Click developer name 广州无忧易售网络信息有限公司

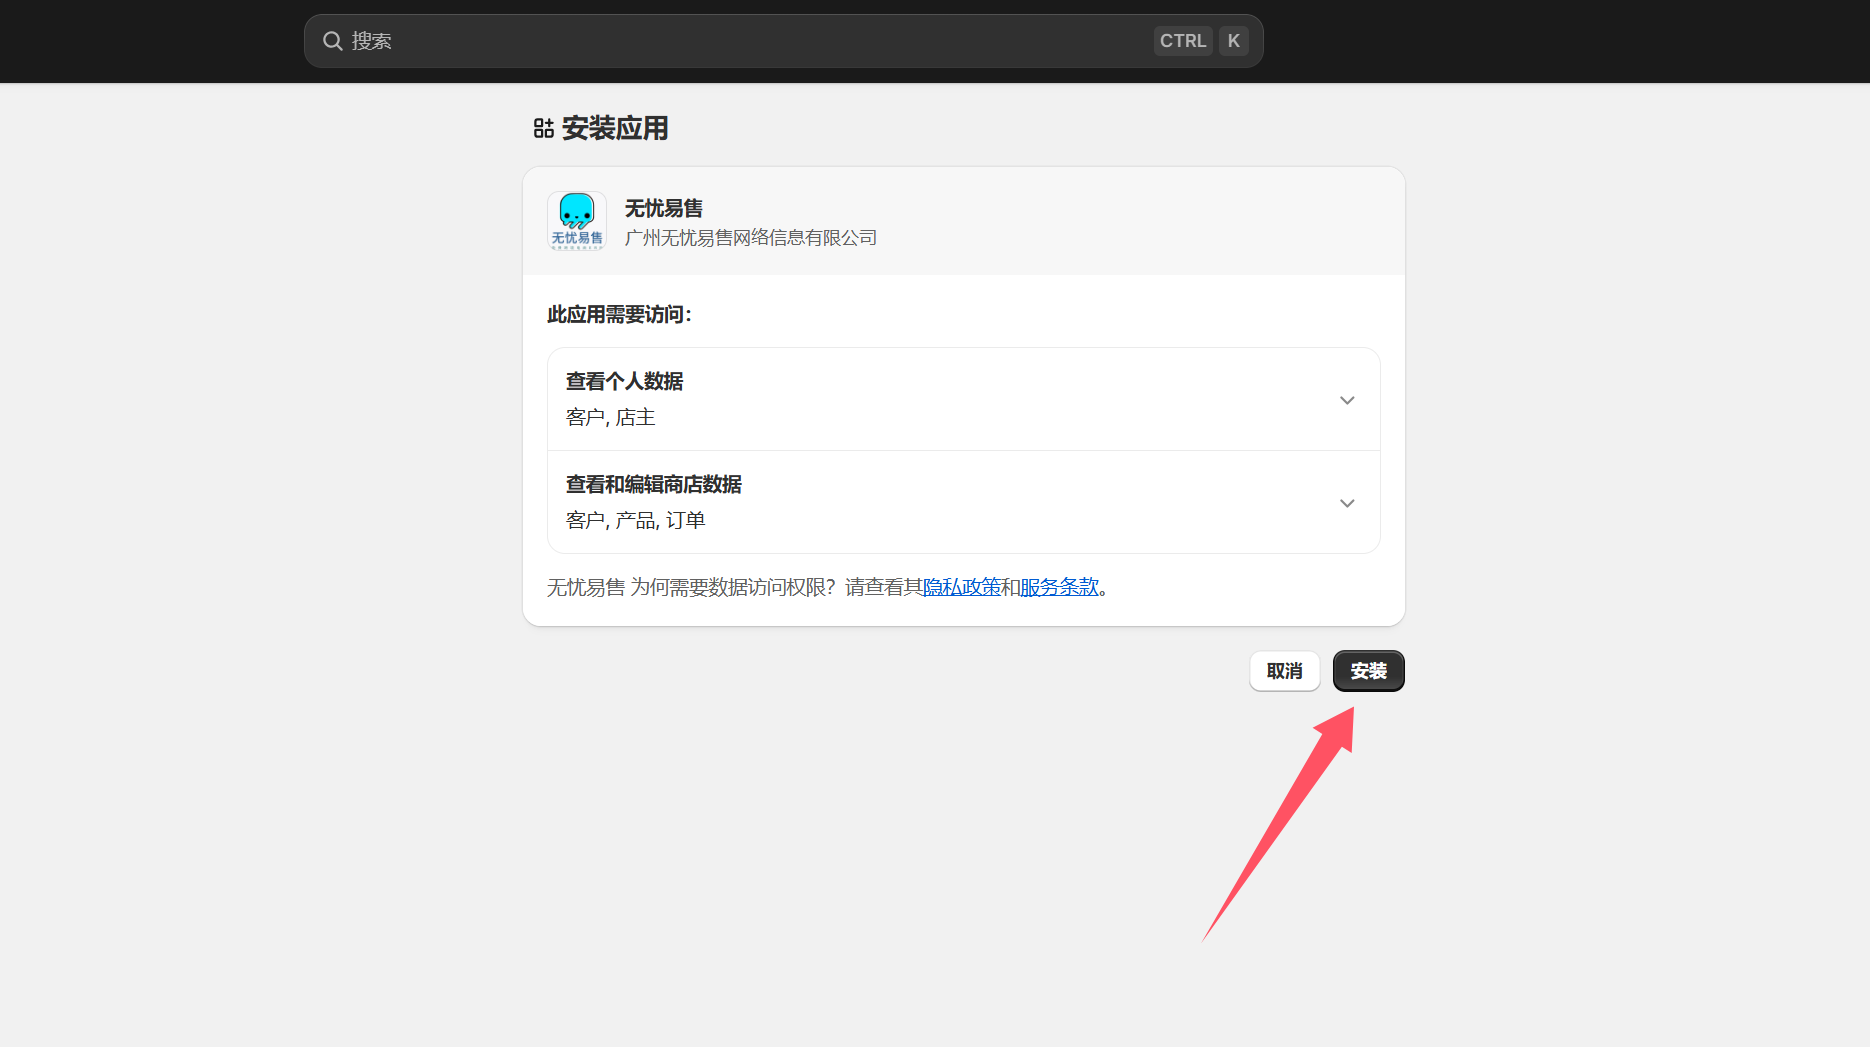coord(750,238)
